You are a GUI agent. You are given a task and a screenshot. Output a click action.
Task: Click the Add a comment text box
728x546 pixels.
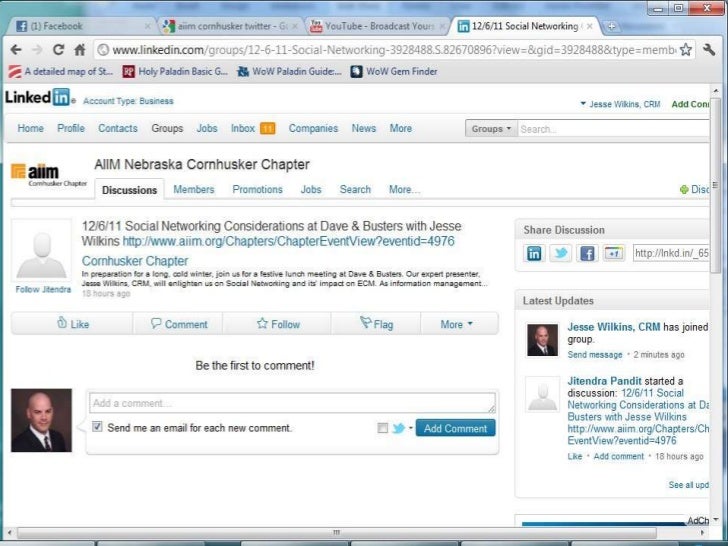click(292, 403)
